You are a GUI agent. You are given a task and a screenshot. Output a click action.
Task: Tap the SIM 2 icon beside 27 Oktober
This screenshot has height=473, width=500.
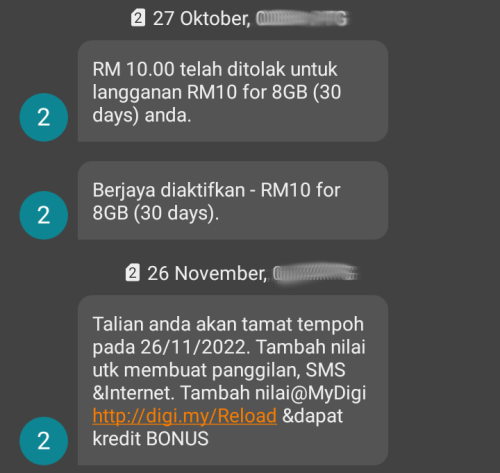138,18
